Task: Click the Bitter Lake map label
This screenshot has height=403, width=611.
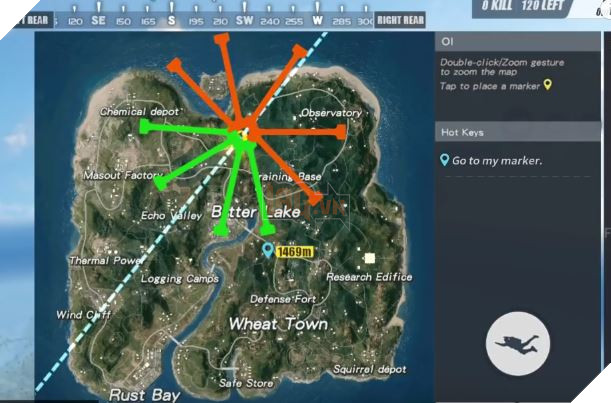Action: 256,212
